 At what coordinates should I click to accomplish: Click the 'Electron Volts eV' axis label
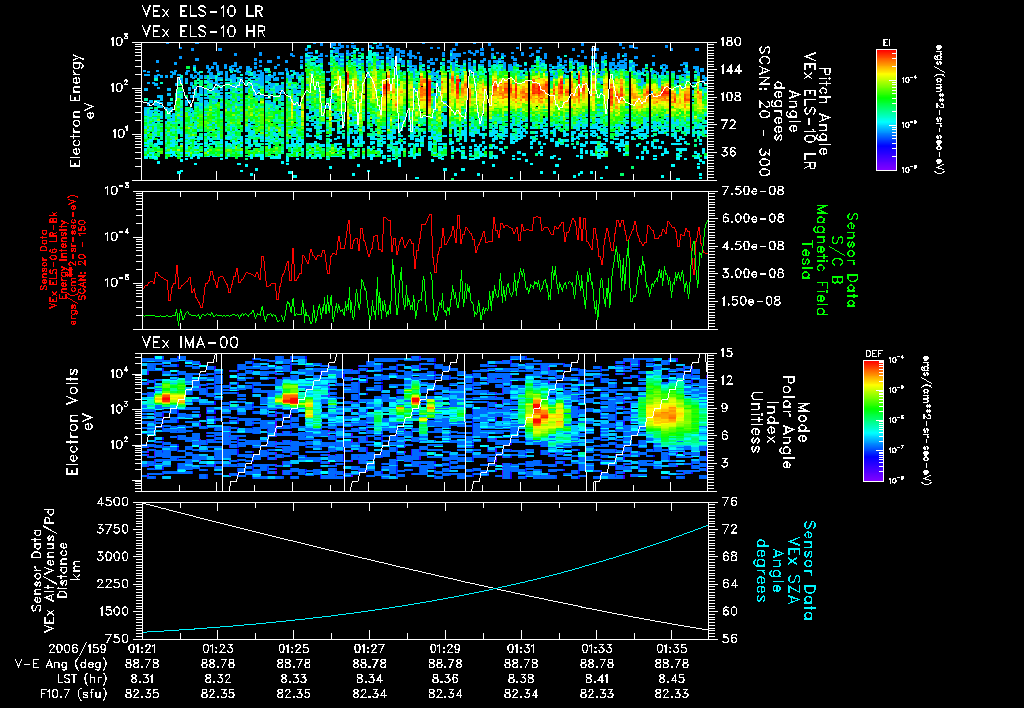[x=79, y=423]
